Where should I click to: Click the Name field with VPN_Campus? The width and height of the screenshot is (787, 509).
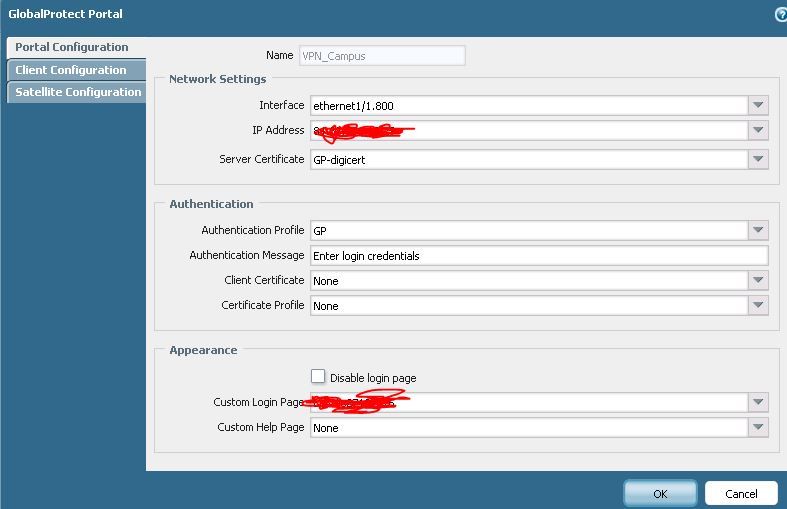381,56
